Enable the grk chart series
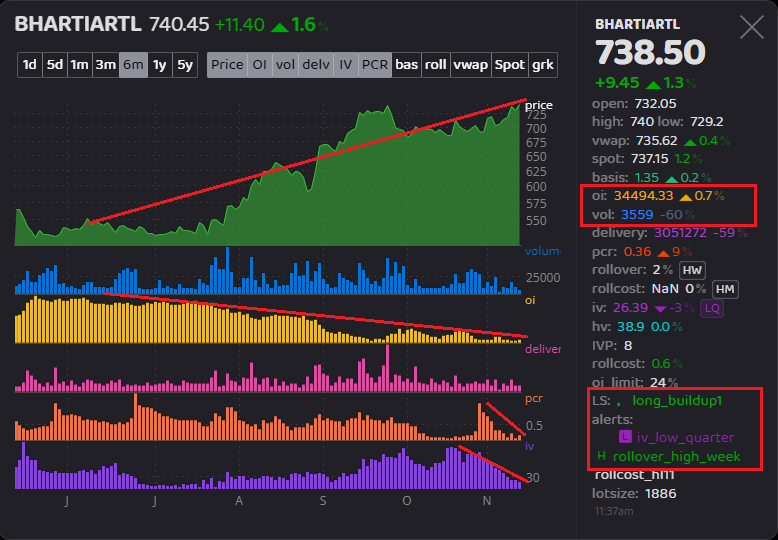The height and width of the screenshot is (540, 778). coord(543,65)
